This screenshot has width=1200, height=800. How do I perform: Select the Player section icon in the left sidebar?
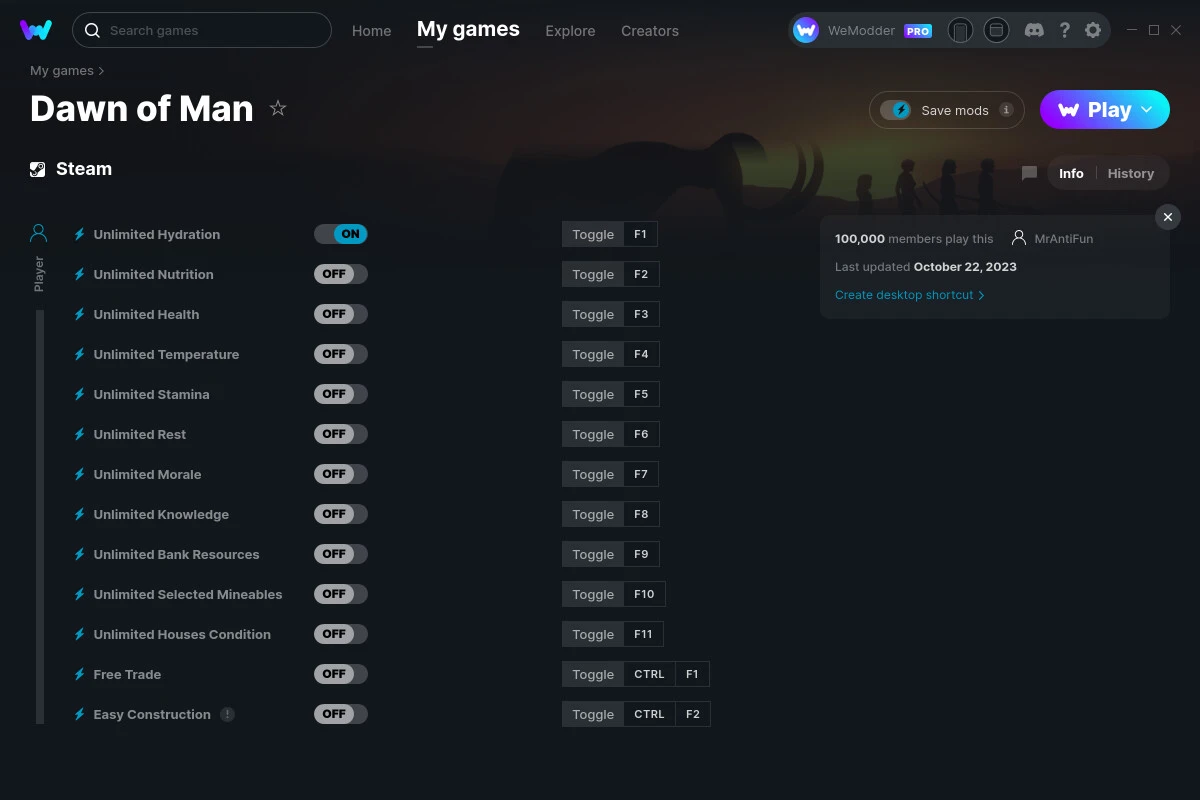tap(38, 232)
